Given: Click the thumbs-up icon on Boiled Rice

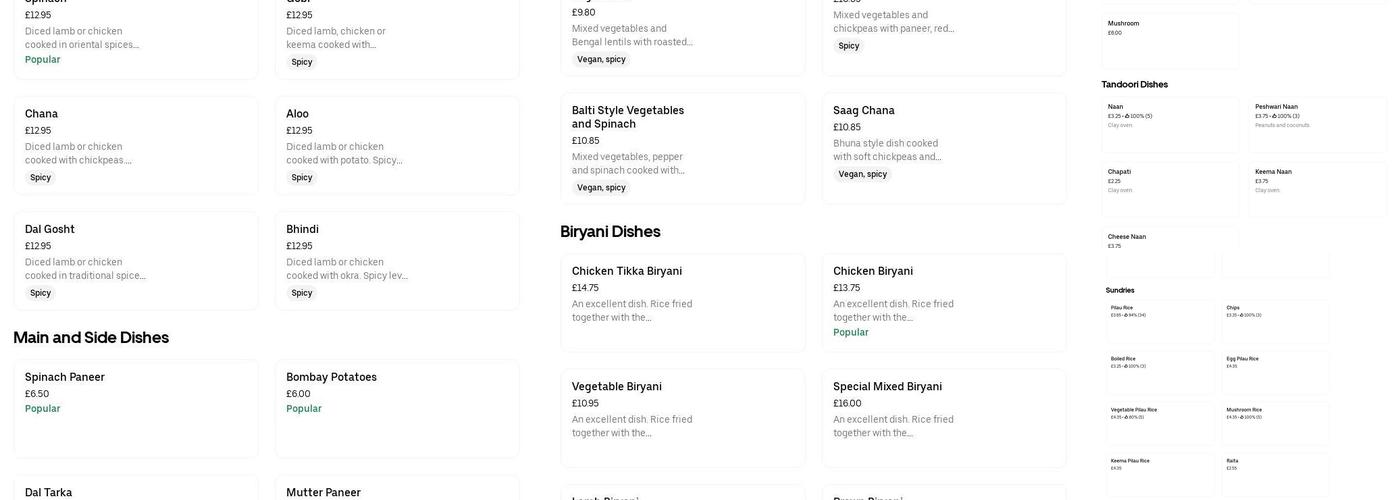Looking at the screenshot, I should (x=1127, y=366).
